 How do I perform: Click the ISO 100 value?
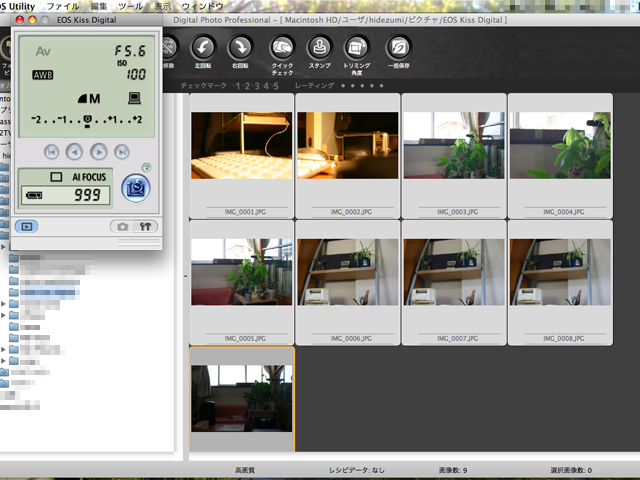(x=136, y=74)
